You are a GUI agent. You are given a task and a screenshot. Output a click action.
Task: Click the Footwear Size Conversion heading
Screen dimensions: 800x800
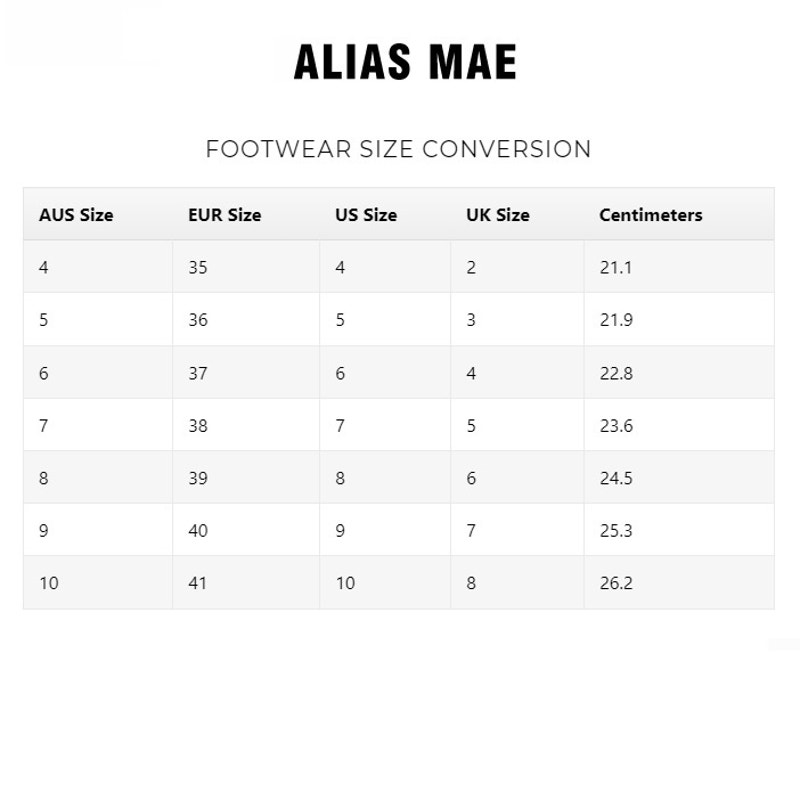[x=398, y=149]
